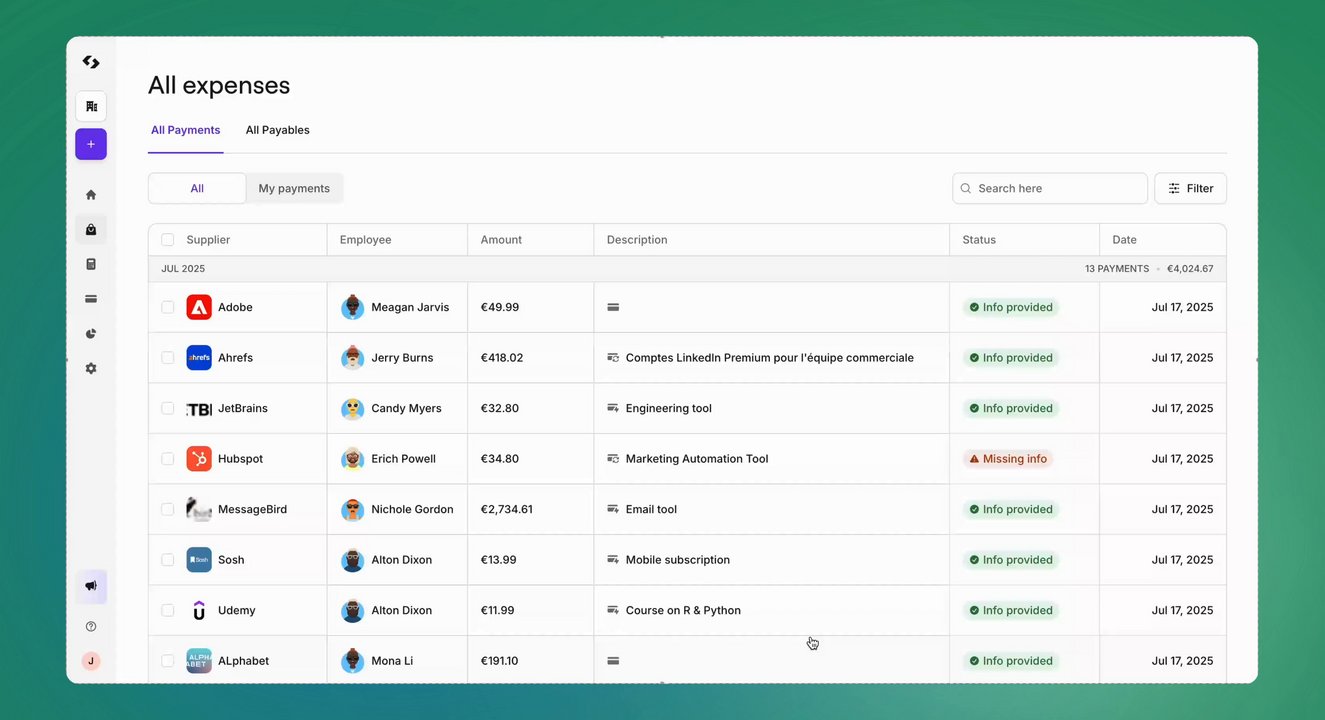
Task: Check the Adobe row checkbox
Action: coord(168,307)
